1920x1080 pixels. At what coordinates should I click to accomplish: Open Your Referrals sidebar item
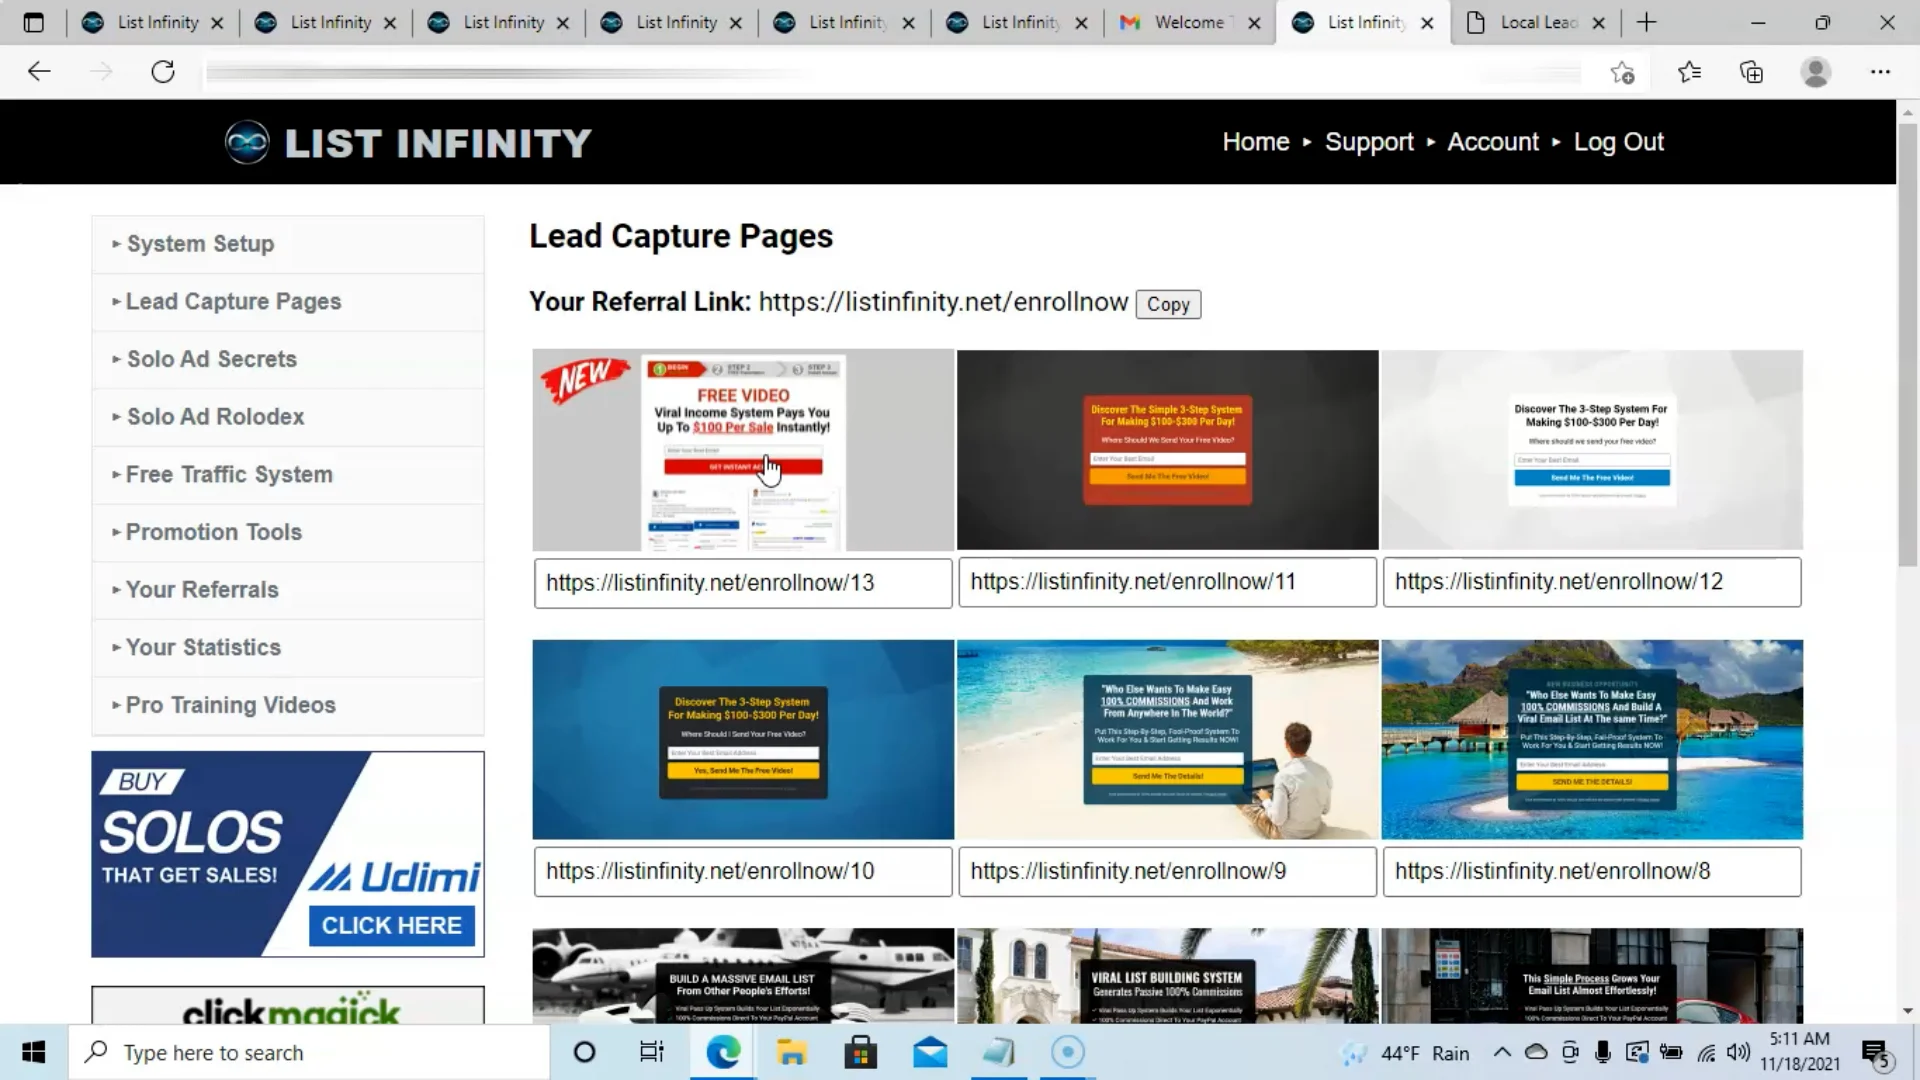(288, 590)
